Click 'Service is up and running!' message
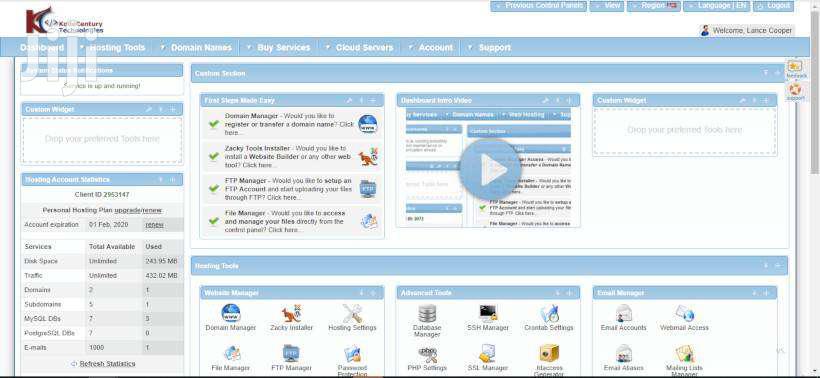Viewport: 820px width, 378px height. click(102, 86)
